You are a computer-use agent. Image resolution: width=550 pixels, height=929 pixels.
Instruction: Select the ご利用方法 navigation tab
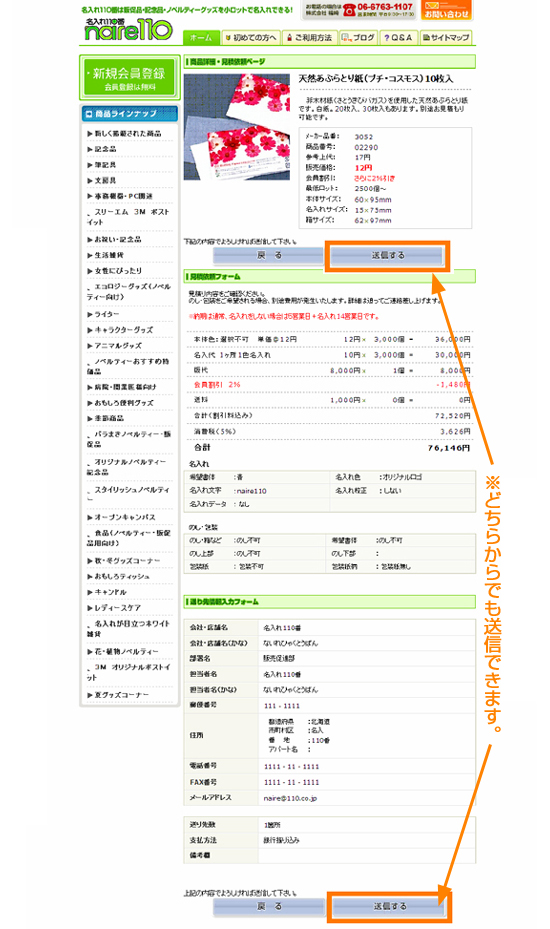[x=309, y=37]
